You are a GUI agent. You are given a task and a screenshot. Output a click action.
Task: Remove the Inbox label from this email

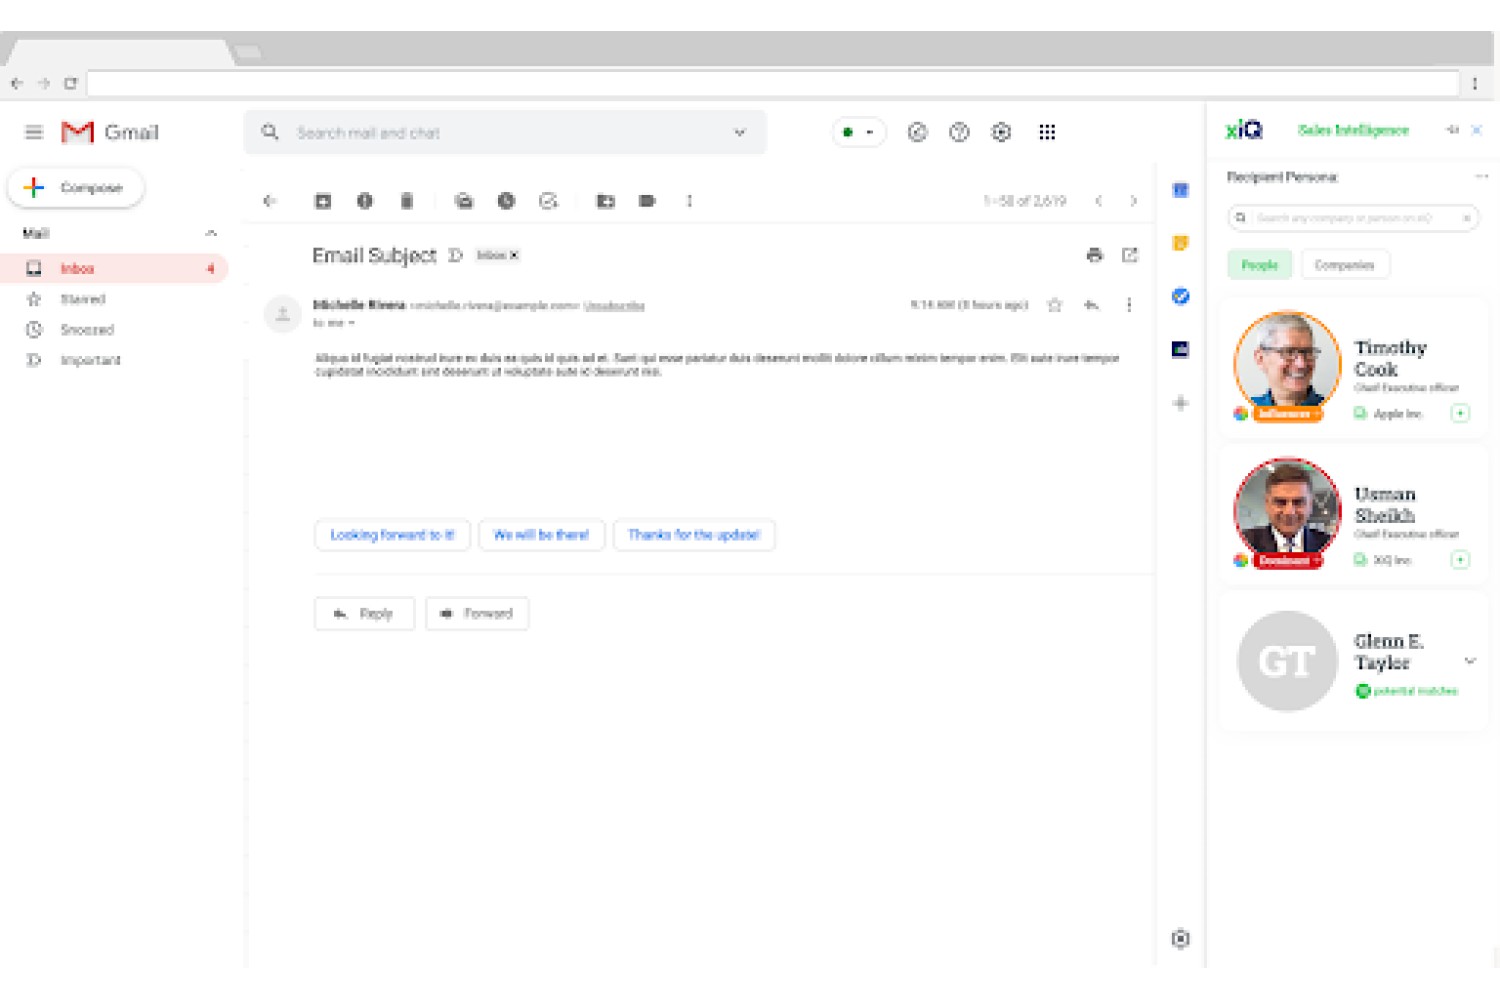point(514,255)
